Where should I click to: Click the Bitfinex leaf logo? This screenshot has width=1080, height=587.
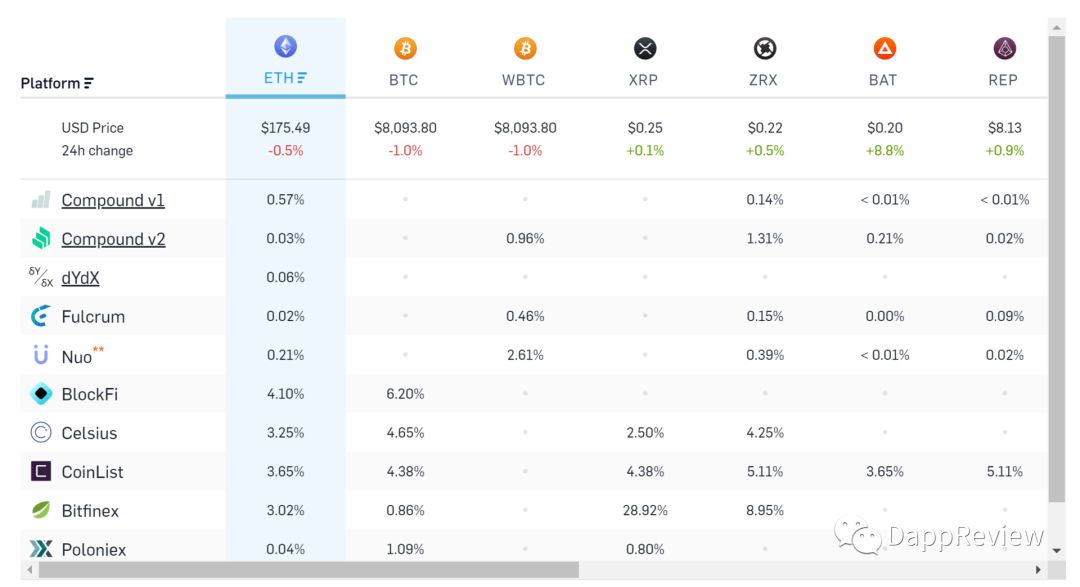coord(41,510)
